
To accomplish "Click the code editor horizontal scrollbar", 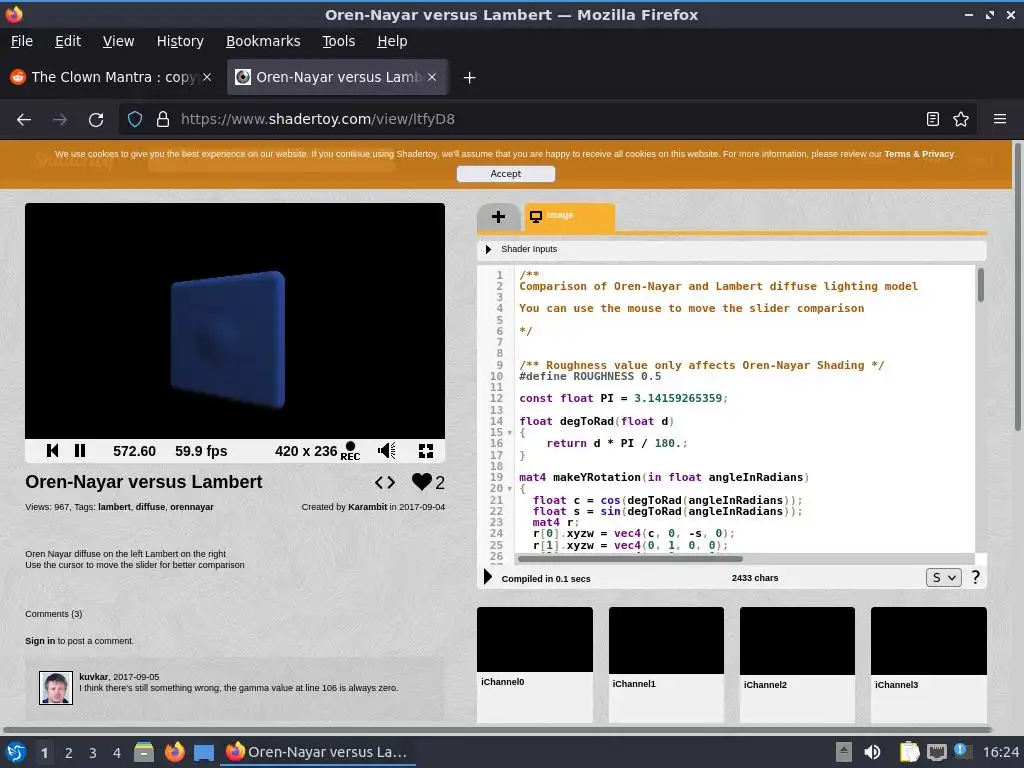I will 630,559.
